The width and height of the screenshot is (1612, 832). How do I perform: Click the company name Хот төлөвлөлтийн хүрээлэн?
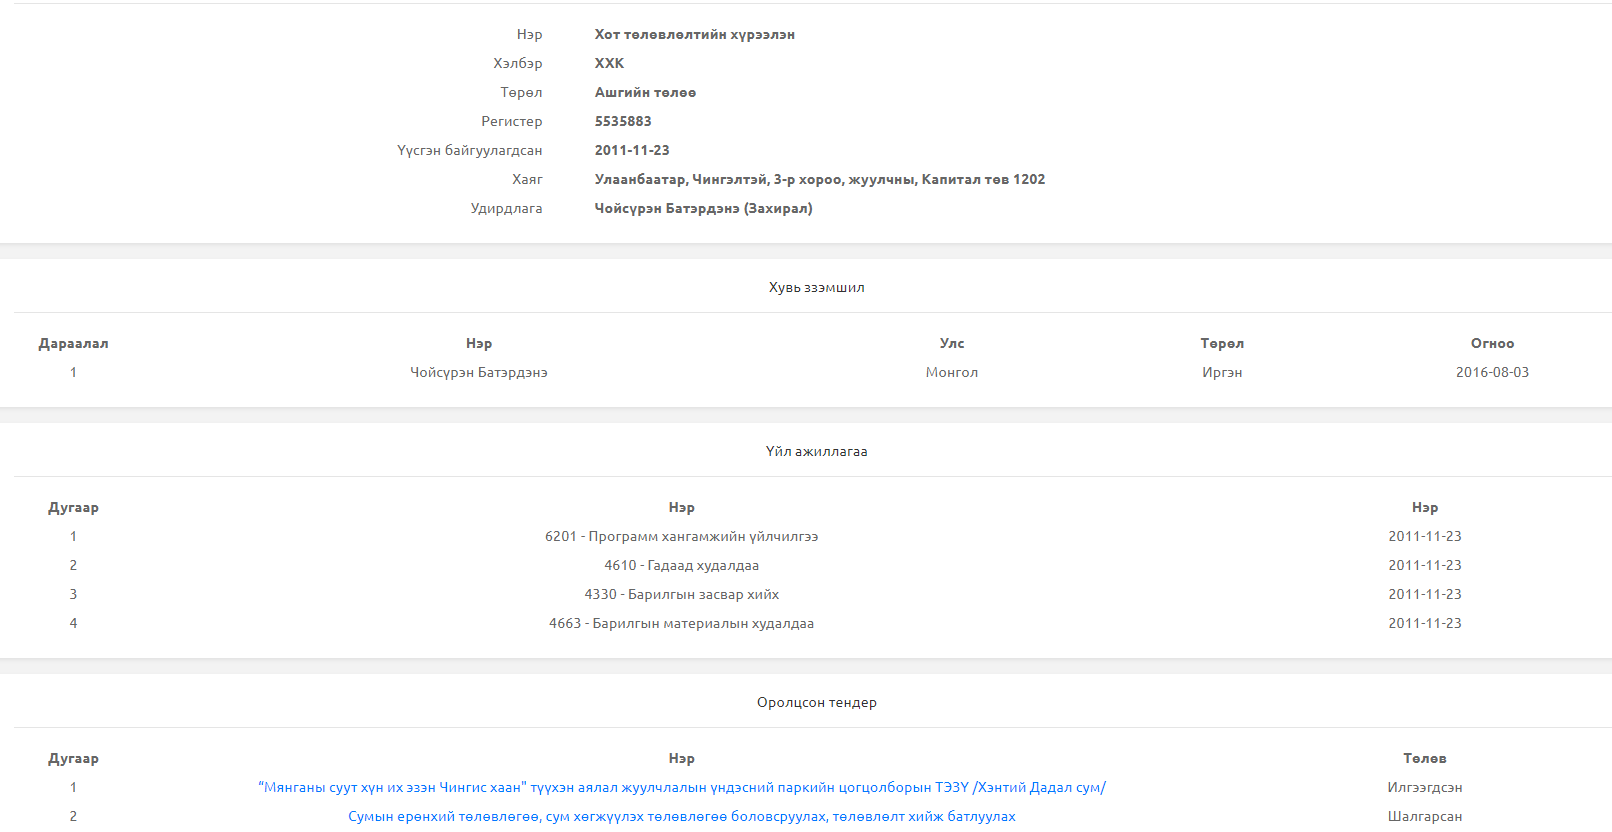pyautogui.click(x=694, y=34)
